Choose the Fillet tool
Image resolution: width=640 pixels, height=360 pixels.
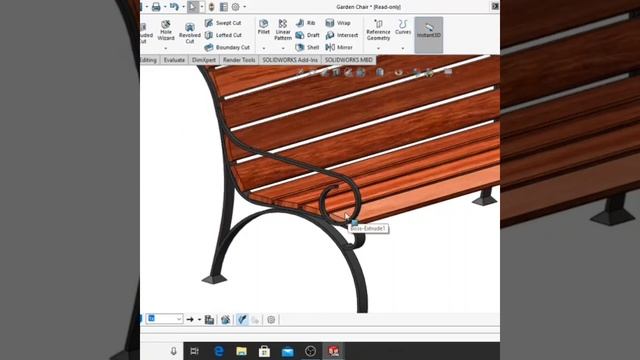[264, 27]
